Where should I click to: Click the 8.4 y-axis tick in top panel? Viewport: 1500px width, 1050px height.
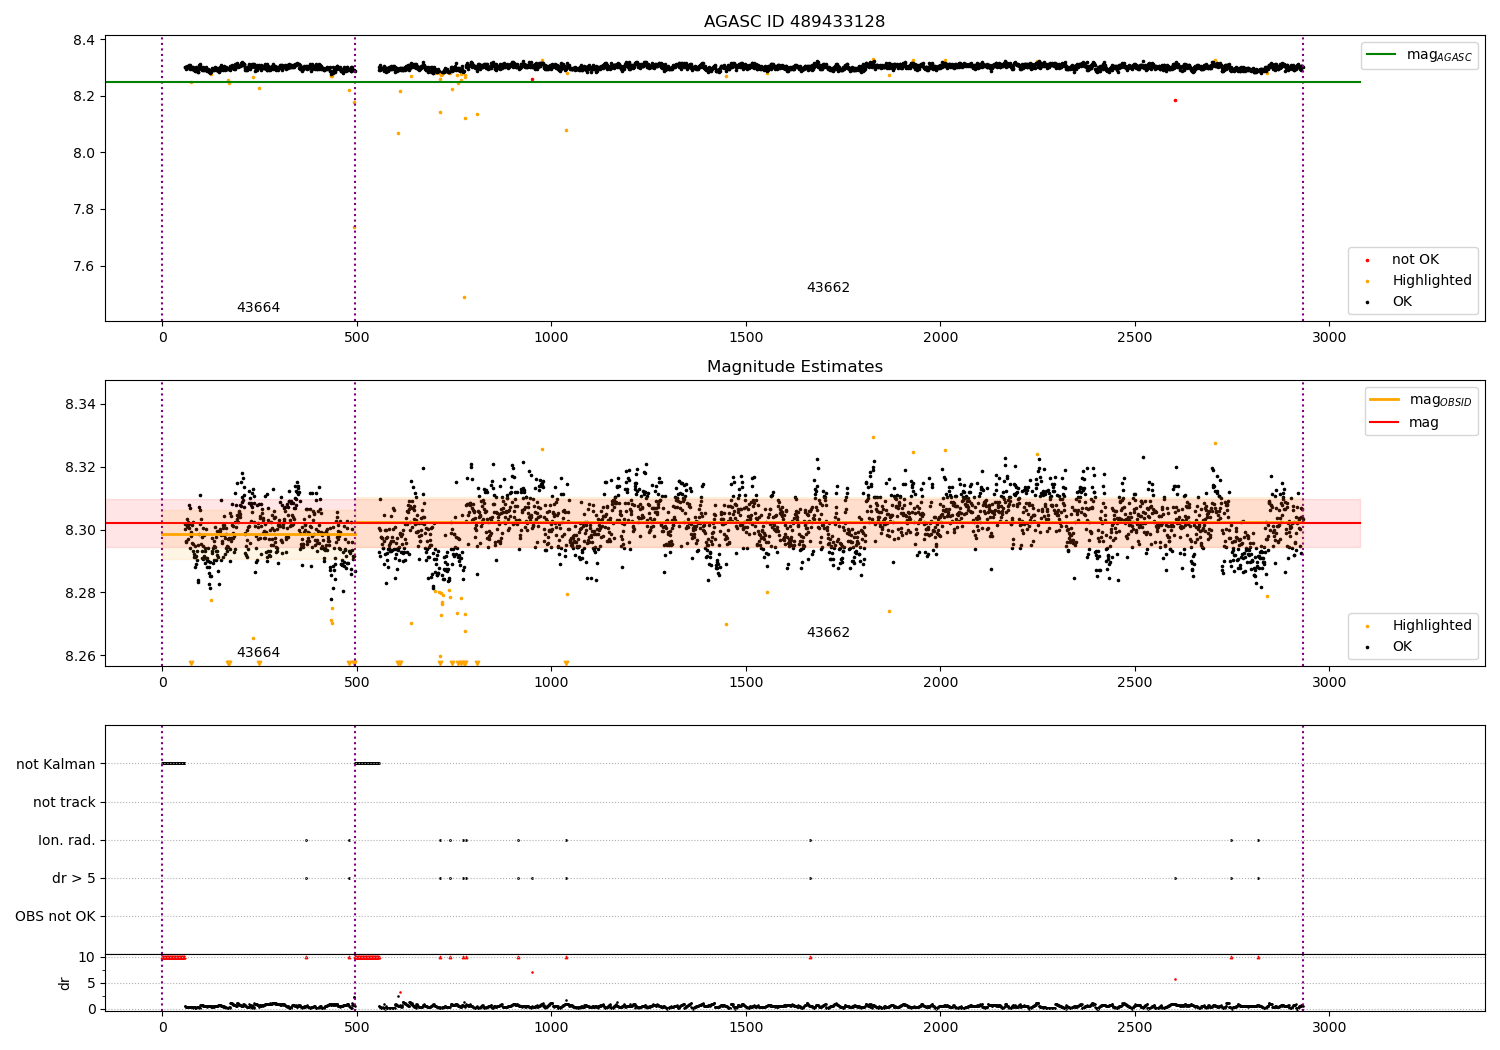(x=84, y=40)
